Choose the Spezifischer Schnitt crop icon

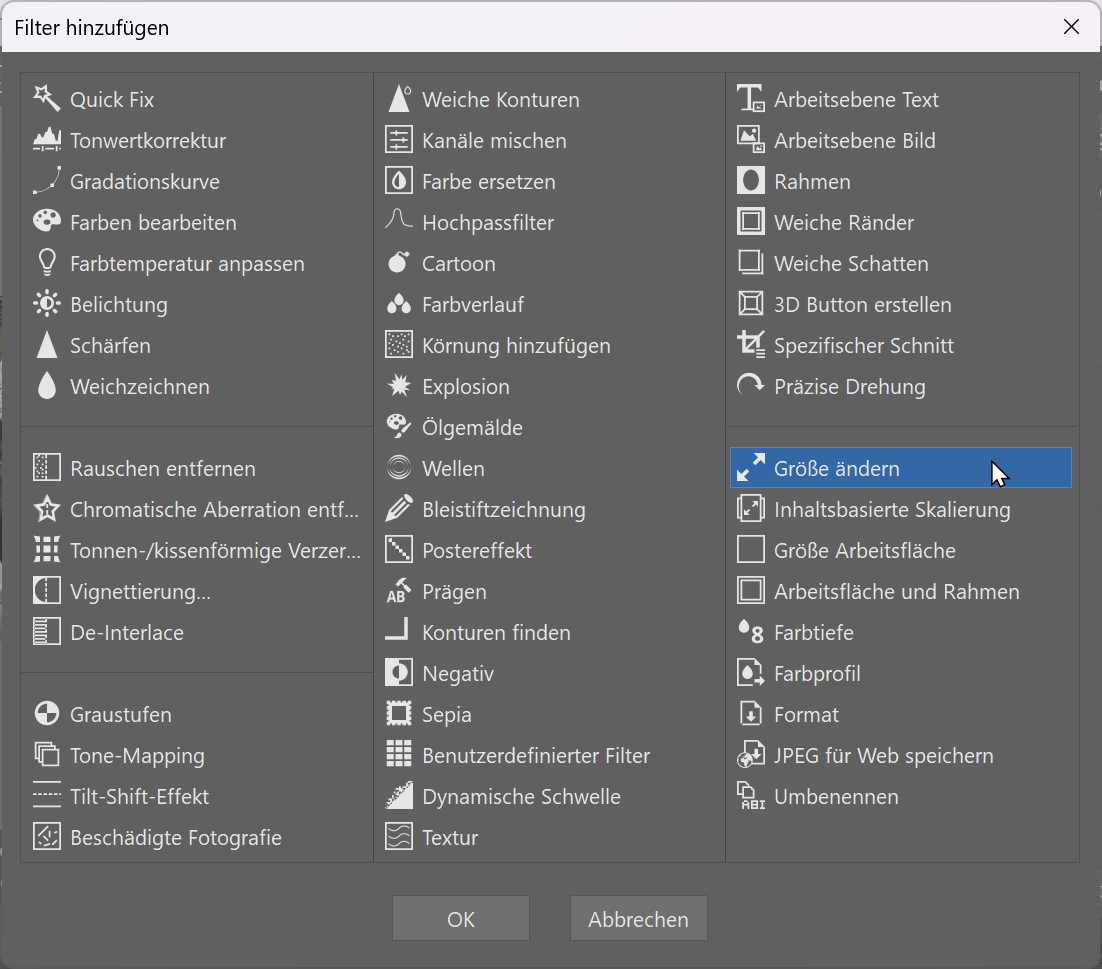[750, 345]
